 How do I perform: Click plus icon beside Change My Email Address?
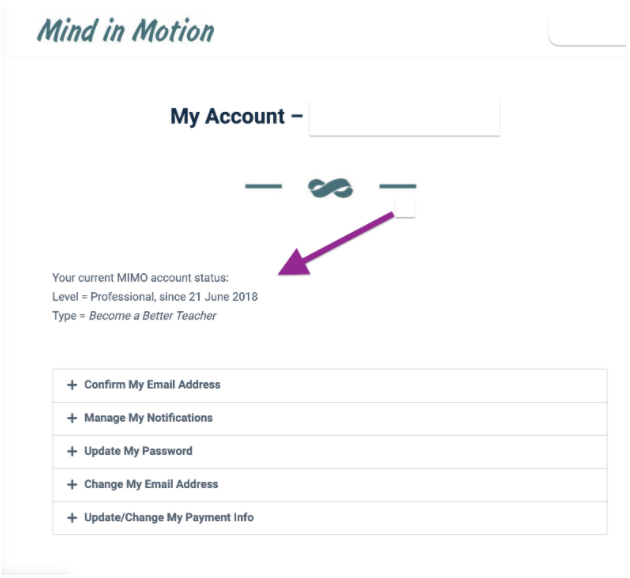click(x=72, y=484)
